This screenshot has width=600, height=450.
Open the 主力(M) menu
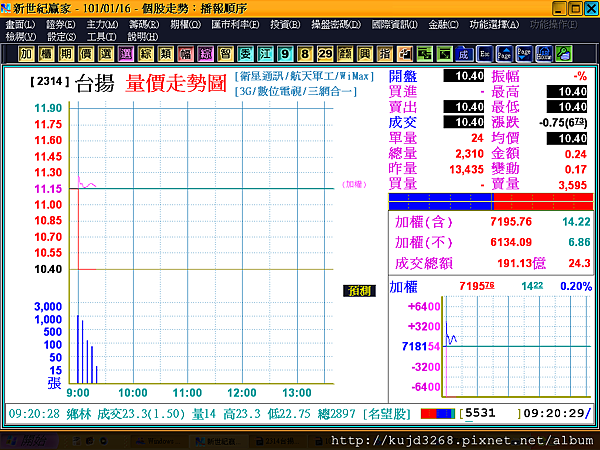click(102, 24)
